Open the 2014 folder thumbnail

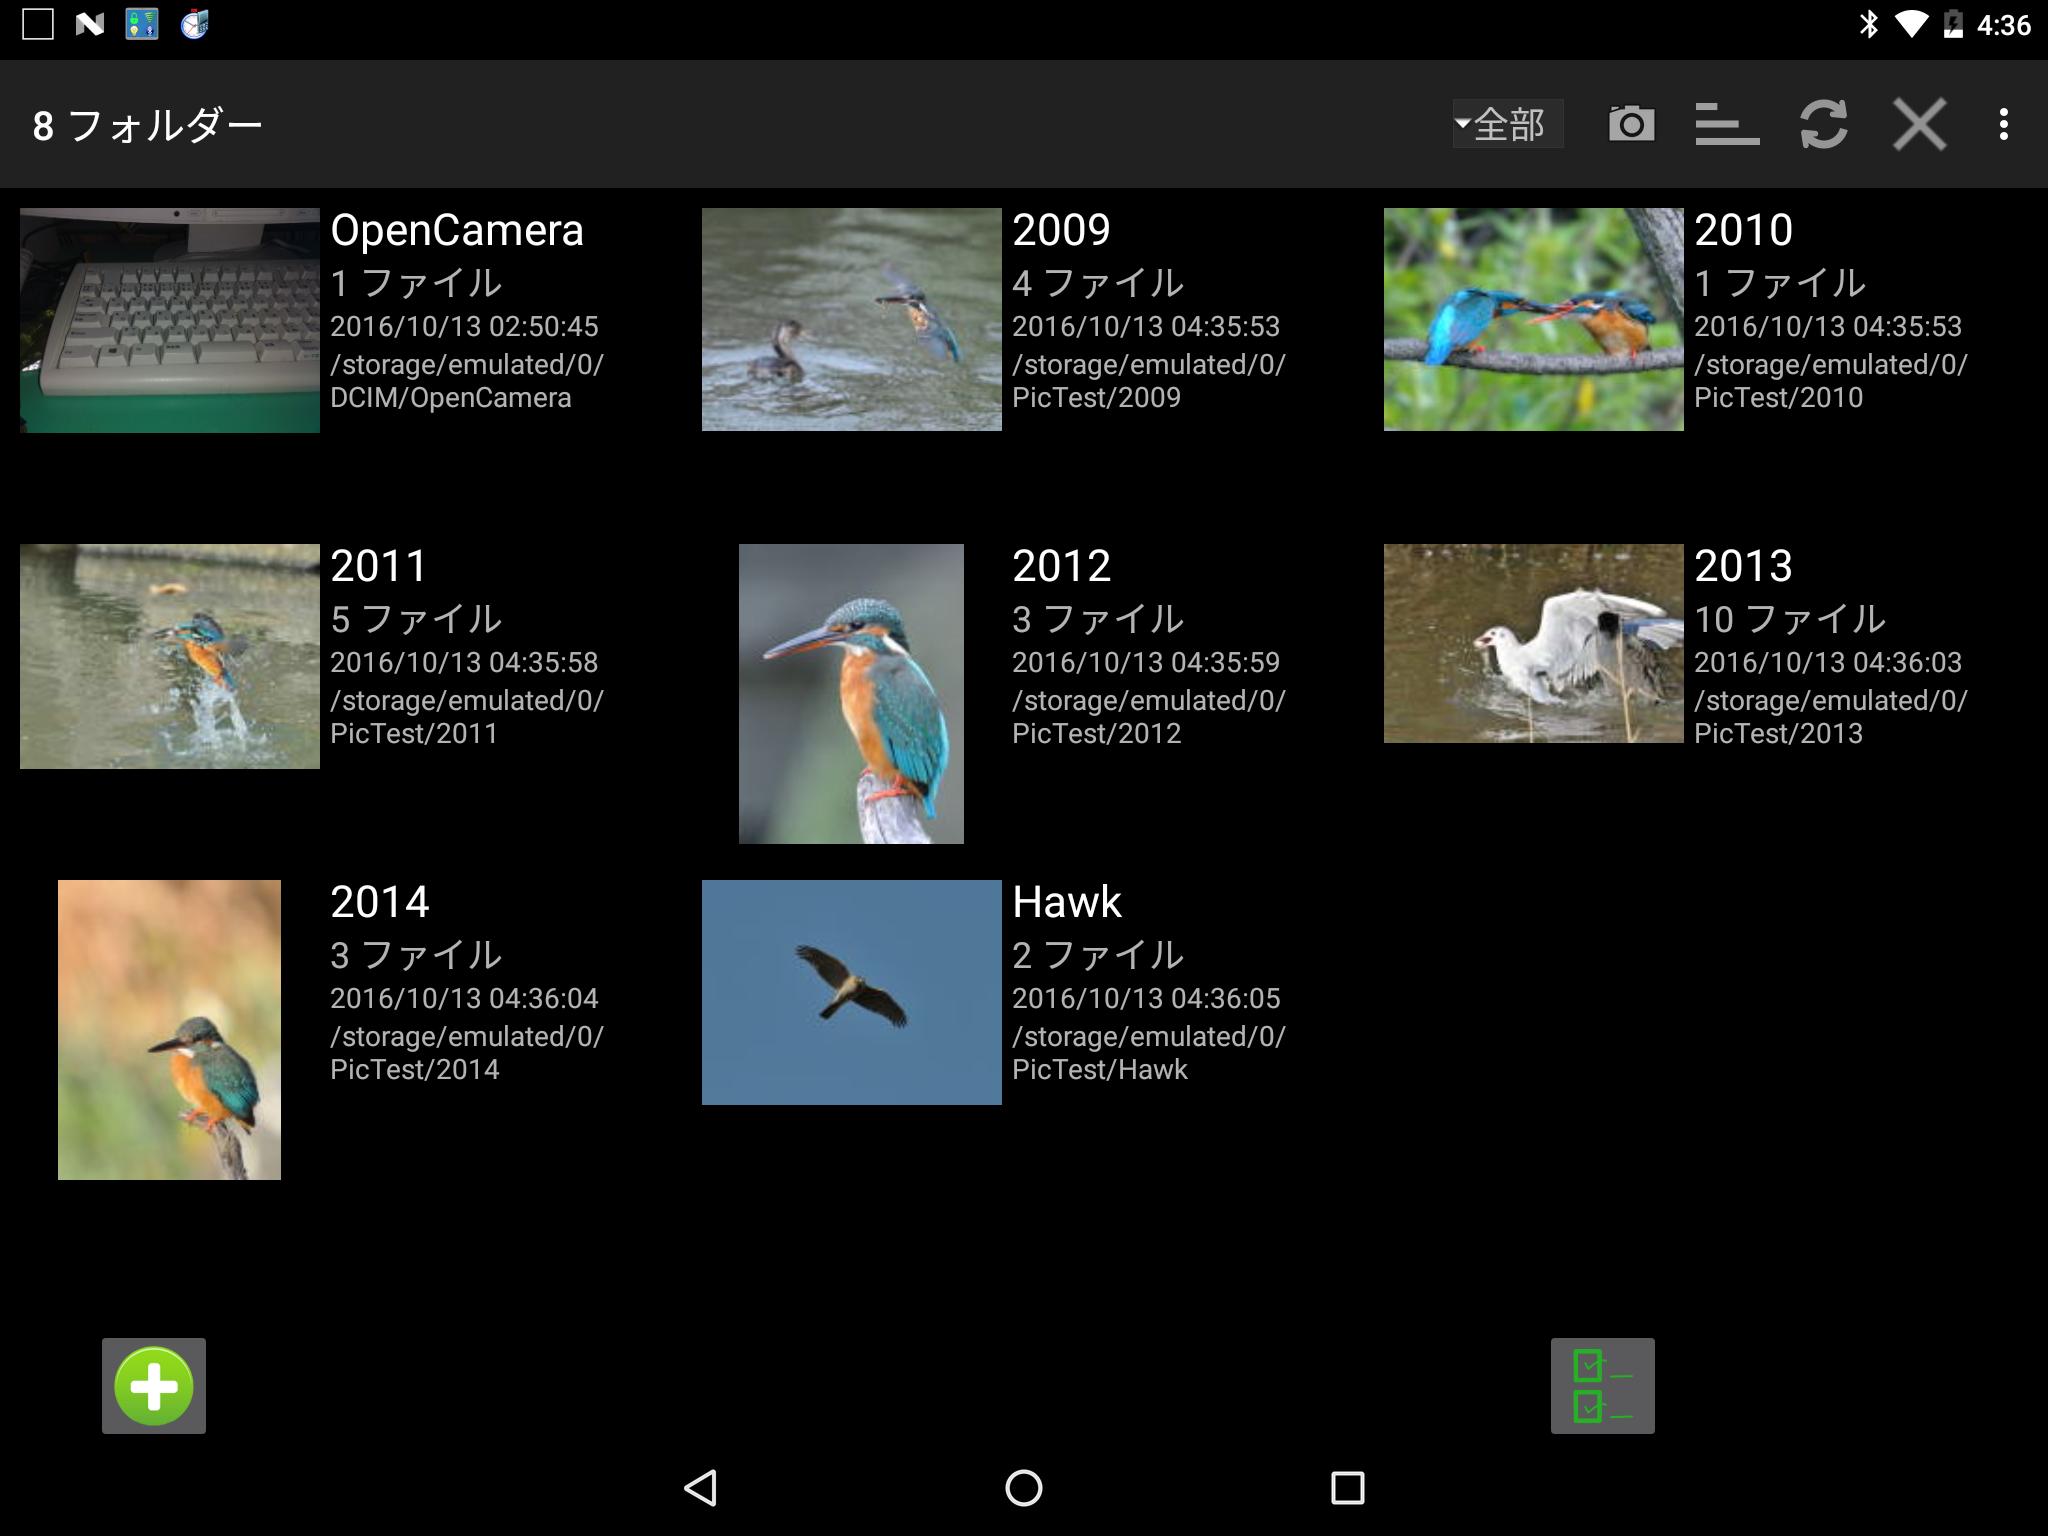tap(169, 1030)
